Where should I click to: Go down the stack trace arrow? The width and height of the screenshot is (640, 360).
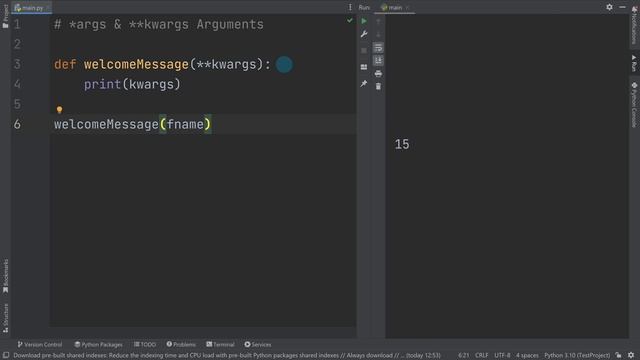click(378, 35)
